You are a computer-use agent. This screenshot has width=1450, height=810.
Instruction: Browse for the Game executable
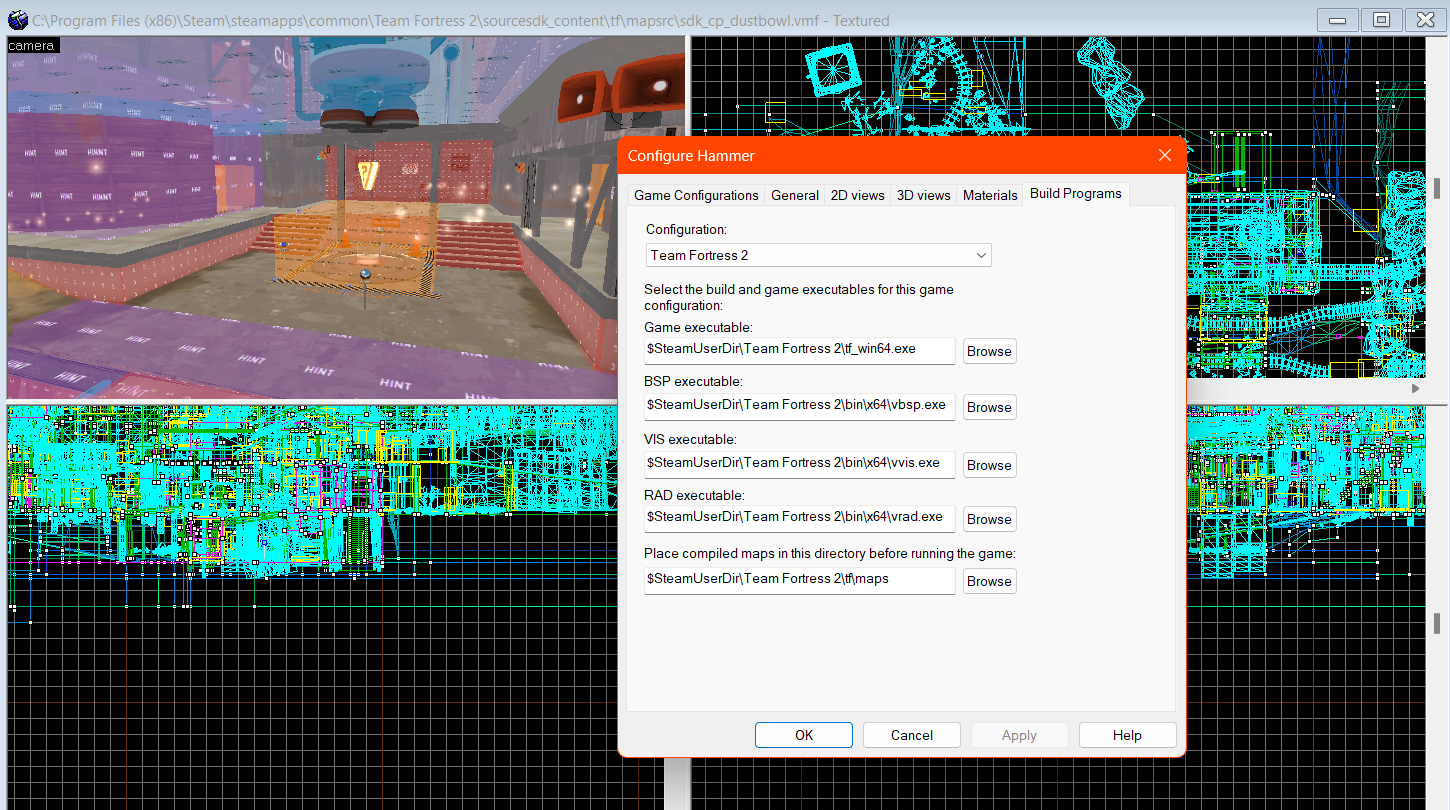(989, 351)
